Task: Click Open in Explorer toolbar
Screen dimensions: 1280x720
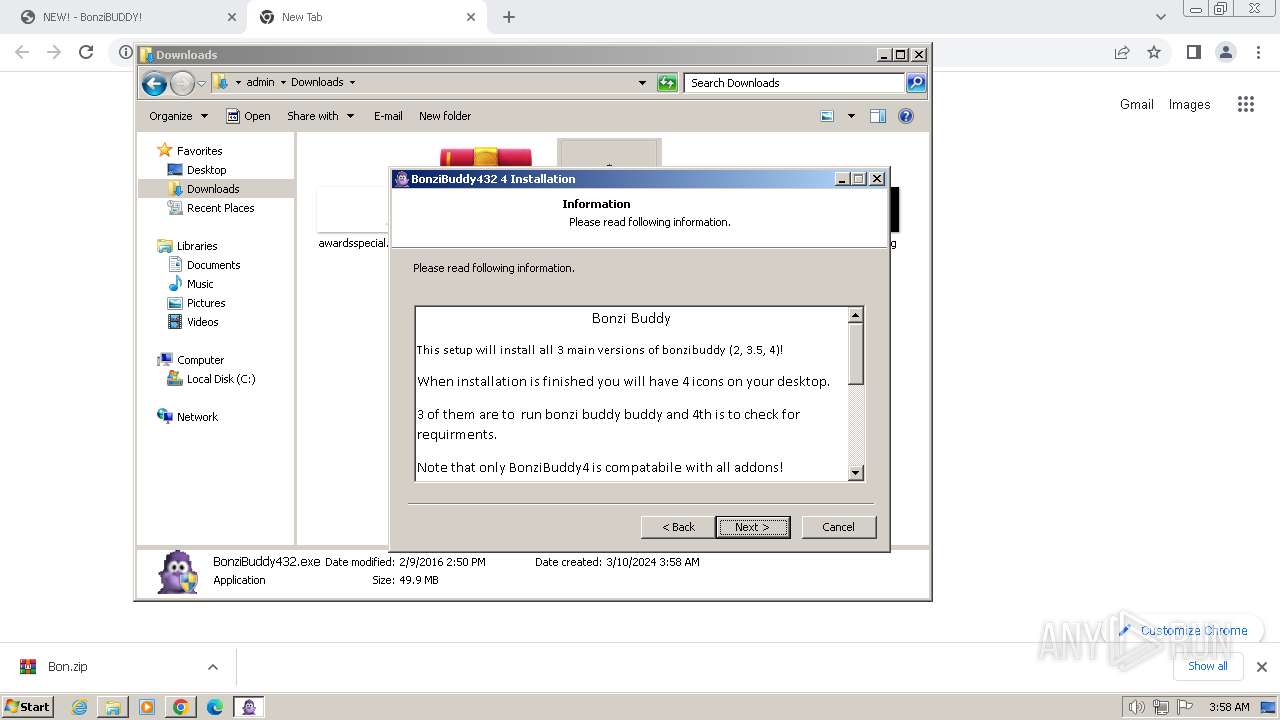Action: (x=248, y=116)
